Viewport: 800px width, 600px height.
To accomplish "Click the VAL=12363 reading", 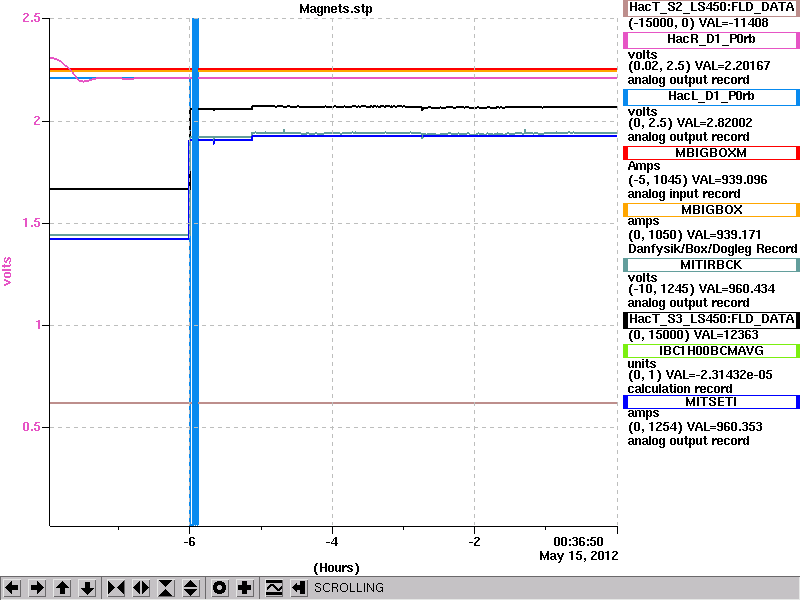I will (x=726, y=335).
